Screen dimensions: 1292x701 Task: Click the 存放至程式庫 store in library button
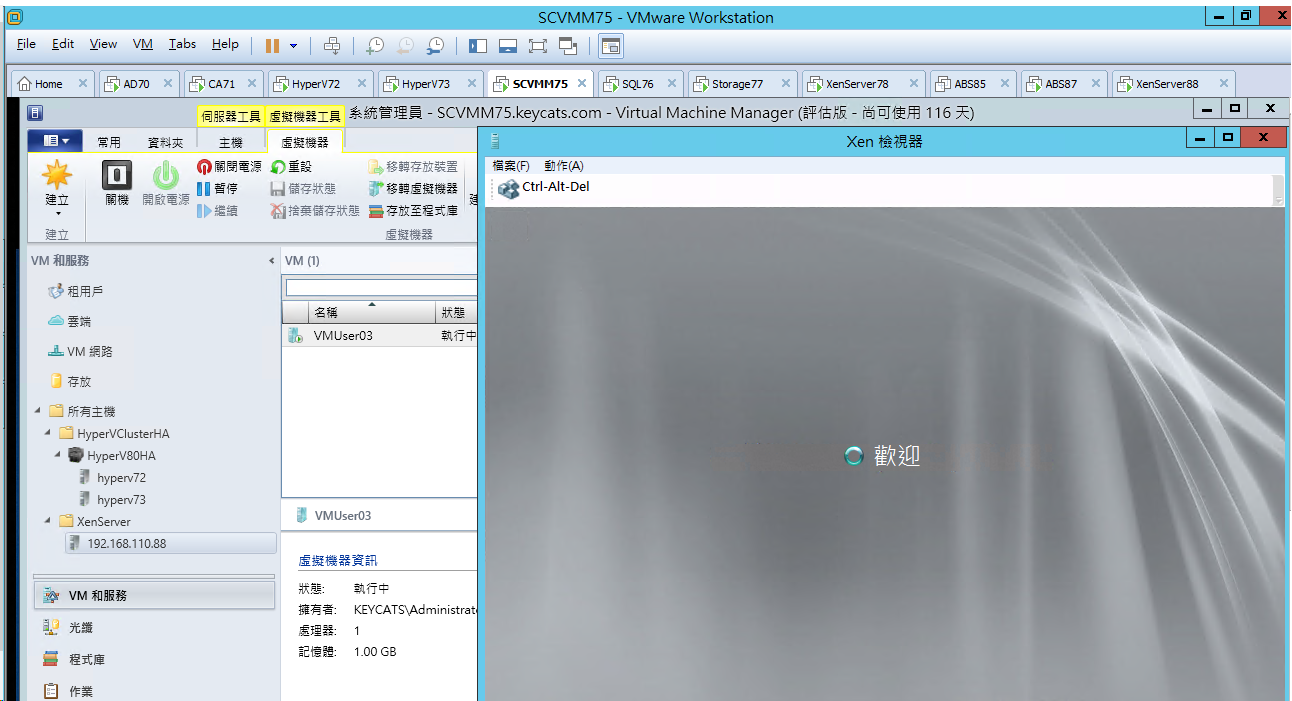coord(413,211)
